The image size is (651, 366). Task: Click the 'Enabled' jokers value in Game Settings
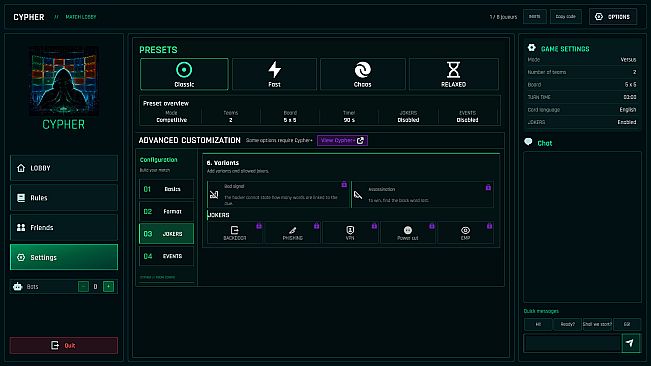[x=627, y=122]
